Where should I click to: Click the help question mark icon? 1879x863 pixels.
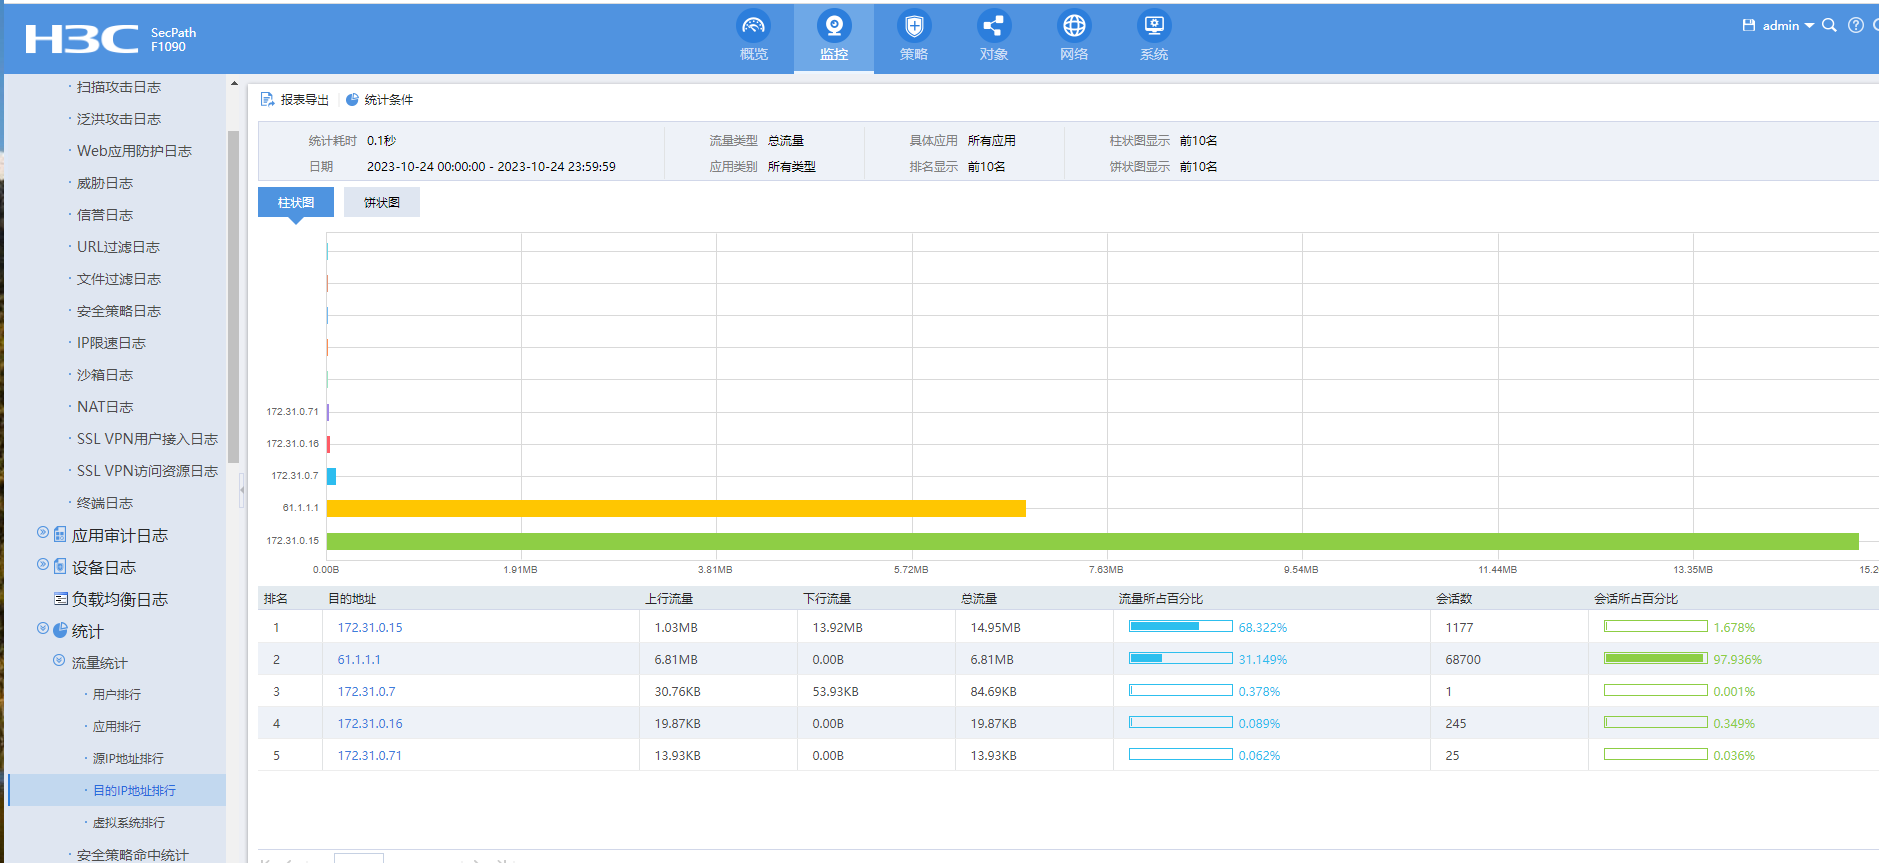coord(1856,26)
